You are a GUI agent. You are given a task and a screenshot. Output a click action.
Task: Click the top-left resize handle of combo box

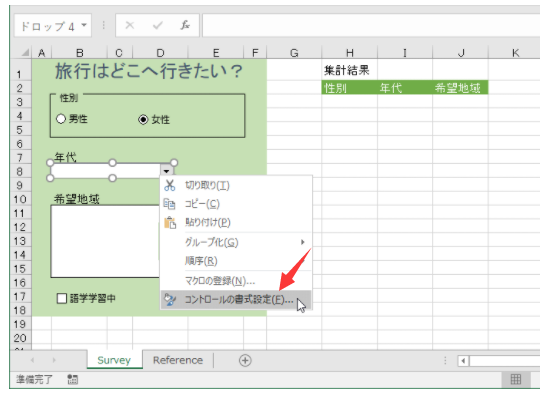(50, 163)
